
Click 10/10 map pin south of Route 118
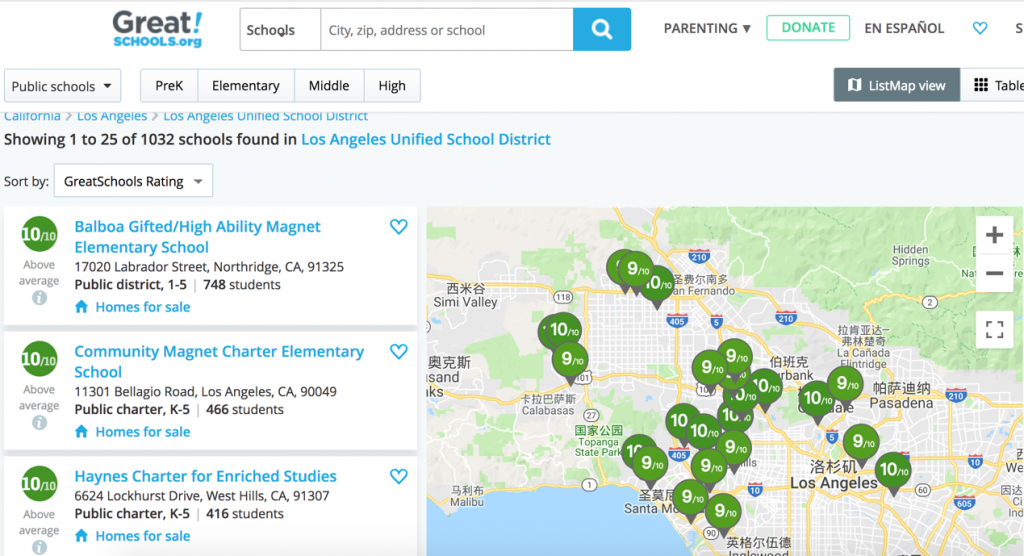[562, 330]
